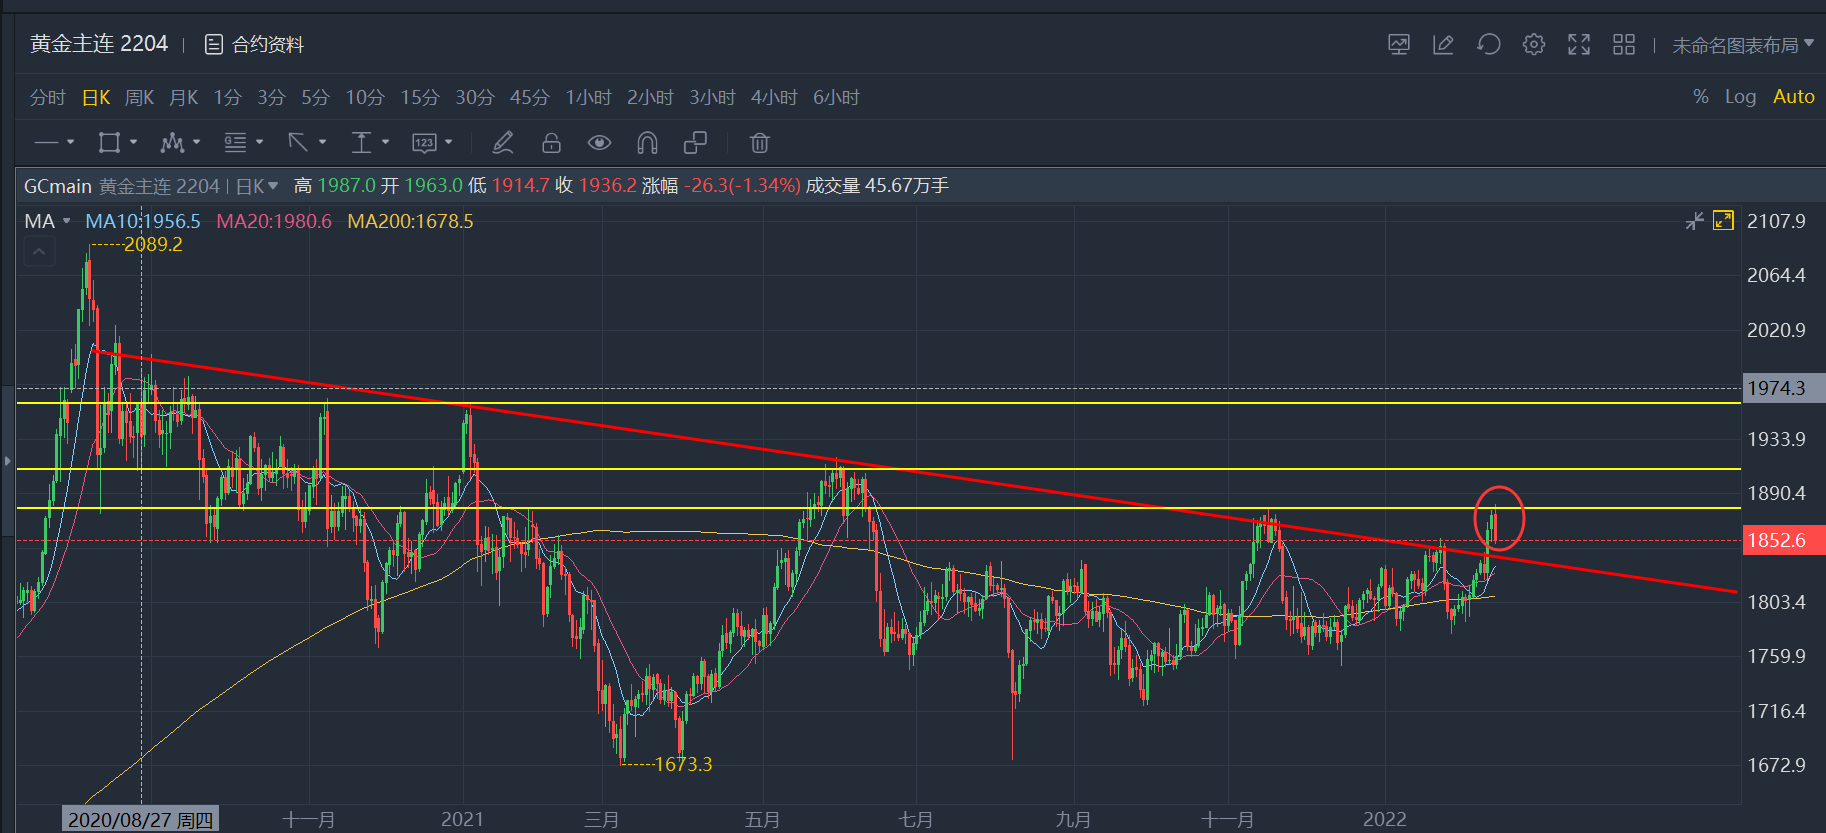Select the vertical measure tool
This screenshot has height=833, width=1826.
[x=361, y=143]
